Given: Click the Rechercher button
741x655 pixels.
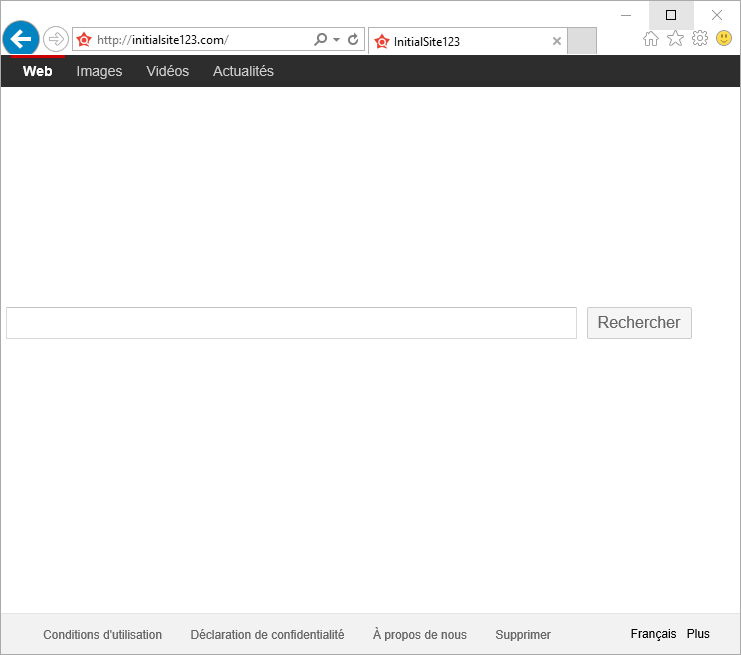Looking at the screenshot, I should click(x=639, y=323).
